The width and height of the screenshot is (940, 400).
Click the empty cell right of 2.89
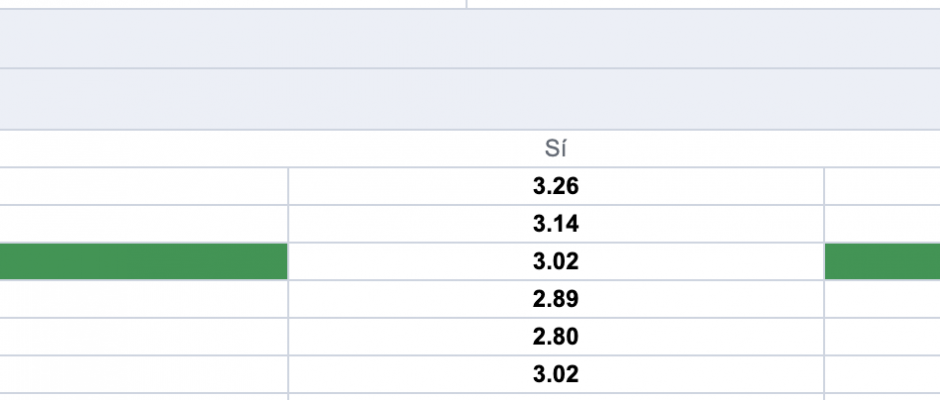point(882,299)
